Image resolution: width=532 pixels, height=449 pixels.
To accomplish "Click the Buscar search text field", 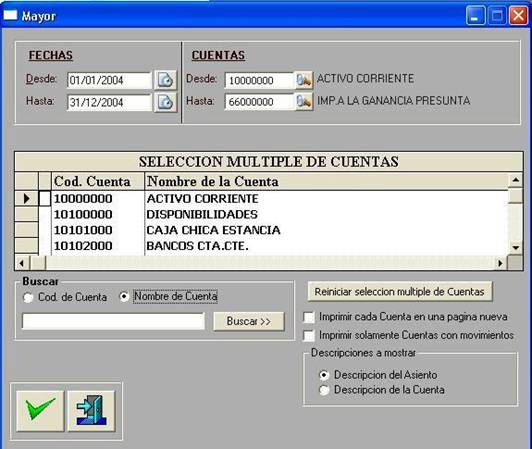I will pos(113,321).
